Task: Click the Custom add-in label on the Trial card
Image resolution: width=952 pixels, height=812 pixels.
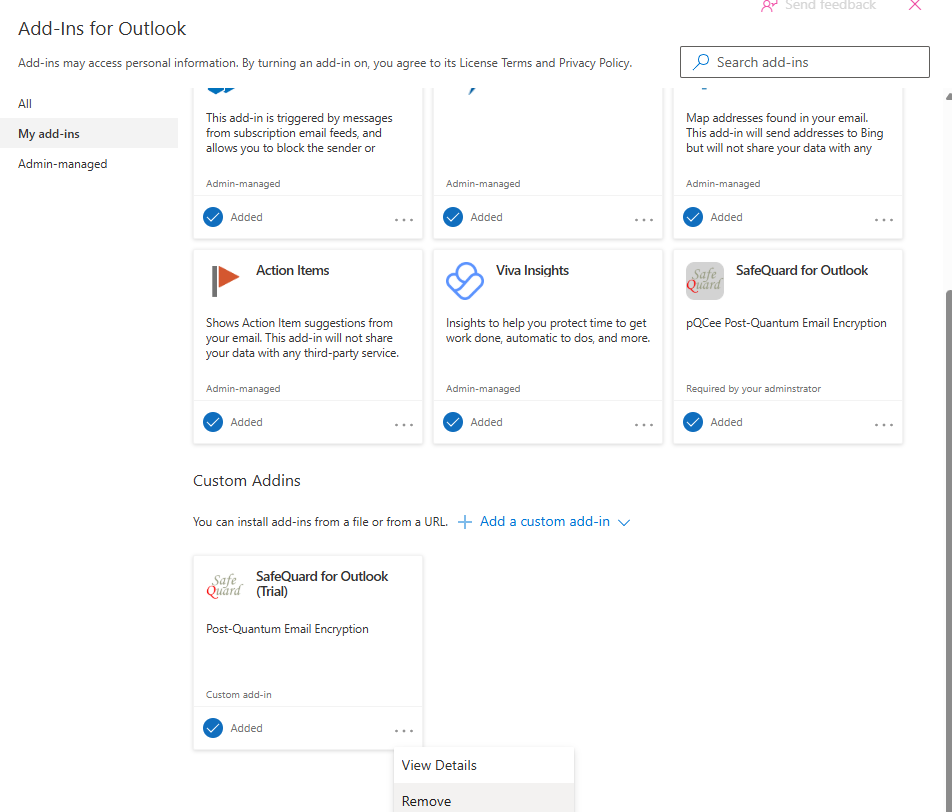Action: (239, 695)
